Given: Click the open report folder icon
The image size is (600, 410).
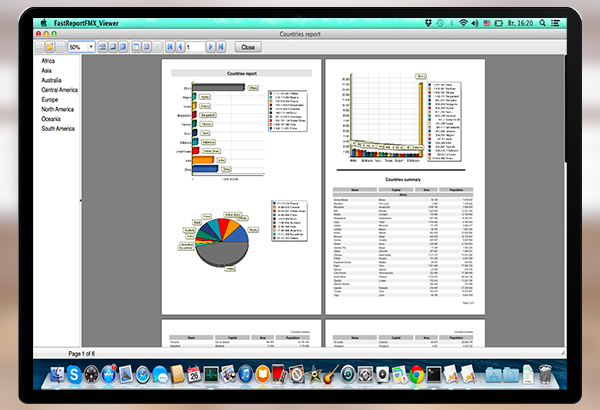Looking at the screenshot, I should (x=49, y=46).
